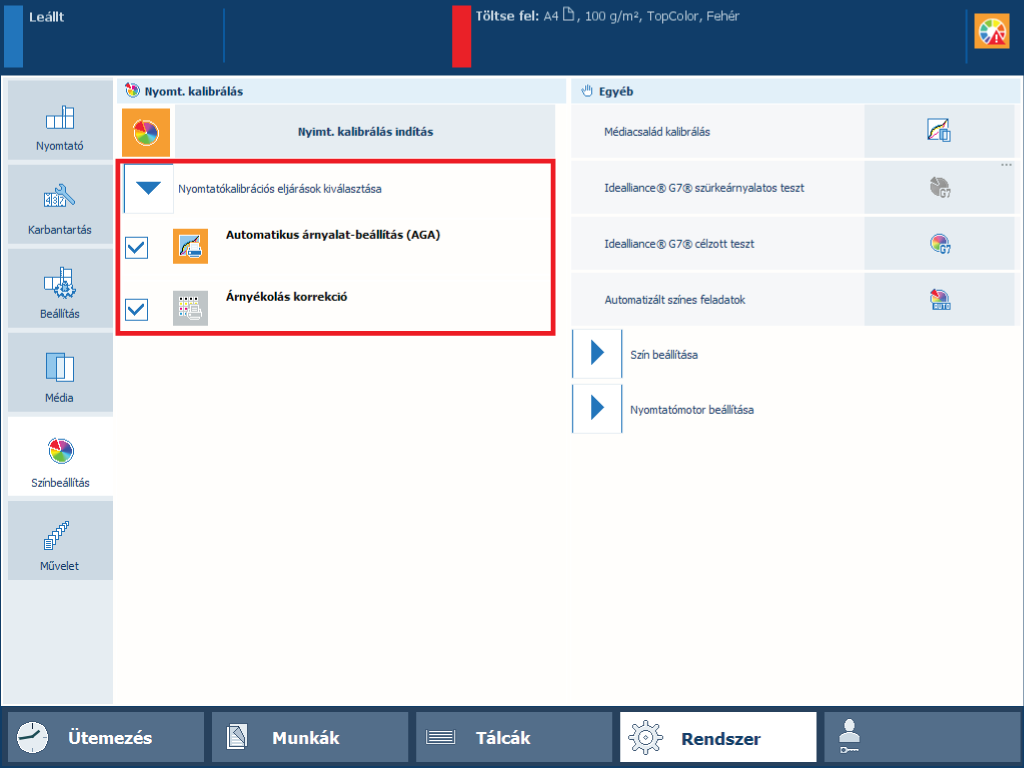Click Médiacsalád kalibrálás label

[x=657, y=131]
